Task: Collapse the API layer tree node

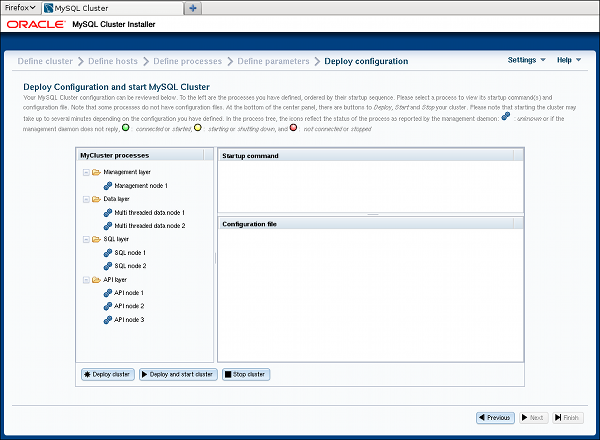Action: point(85,280)
